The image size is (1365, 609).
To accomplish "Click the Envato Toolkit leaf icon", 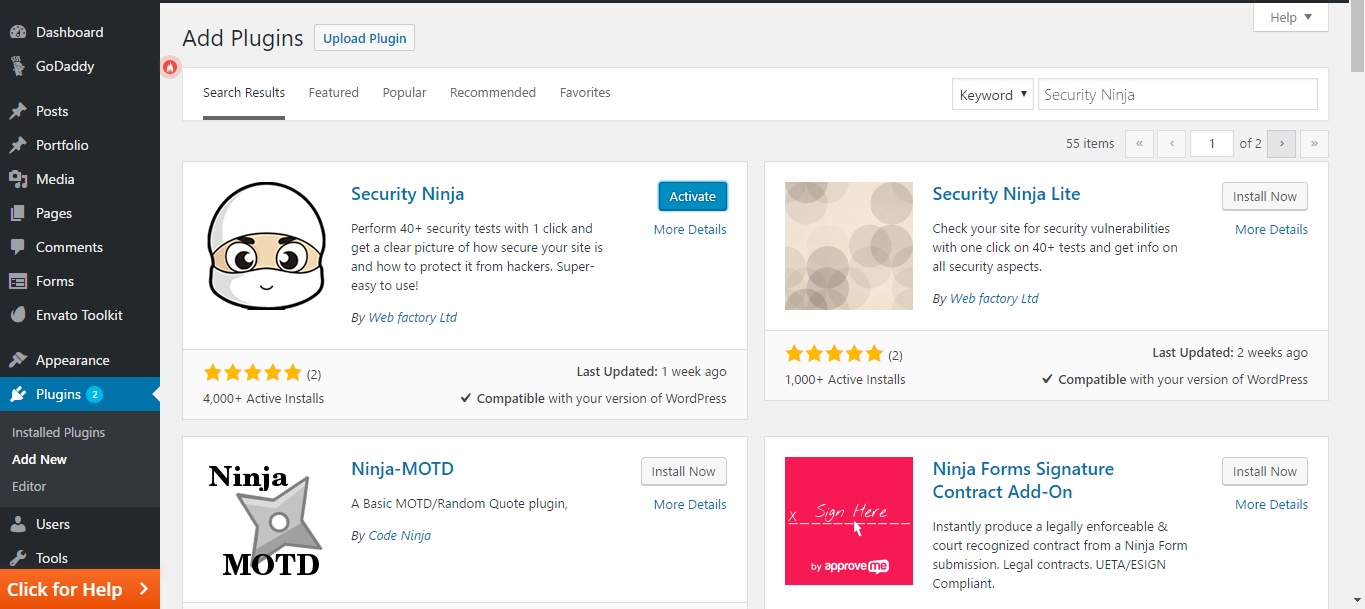I will coord(18,315).
